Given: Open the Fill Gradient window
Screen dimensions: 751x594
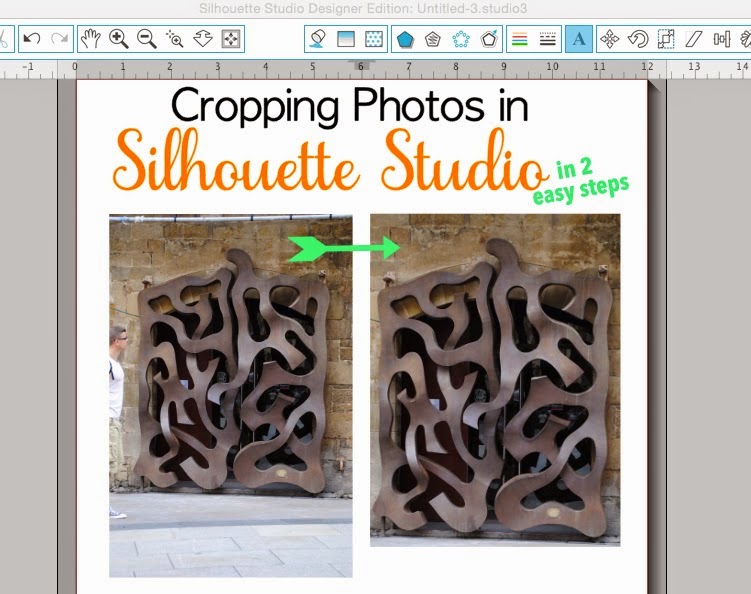Looking at the screenshot, I should coord(346,38).
